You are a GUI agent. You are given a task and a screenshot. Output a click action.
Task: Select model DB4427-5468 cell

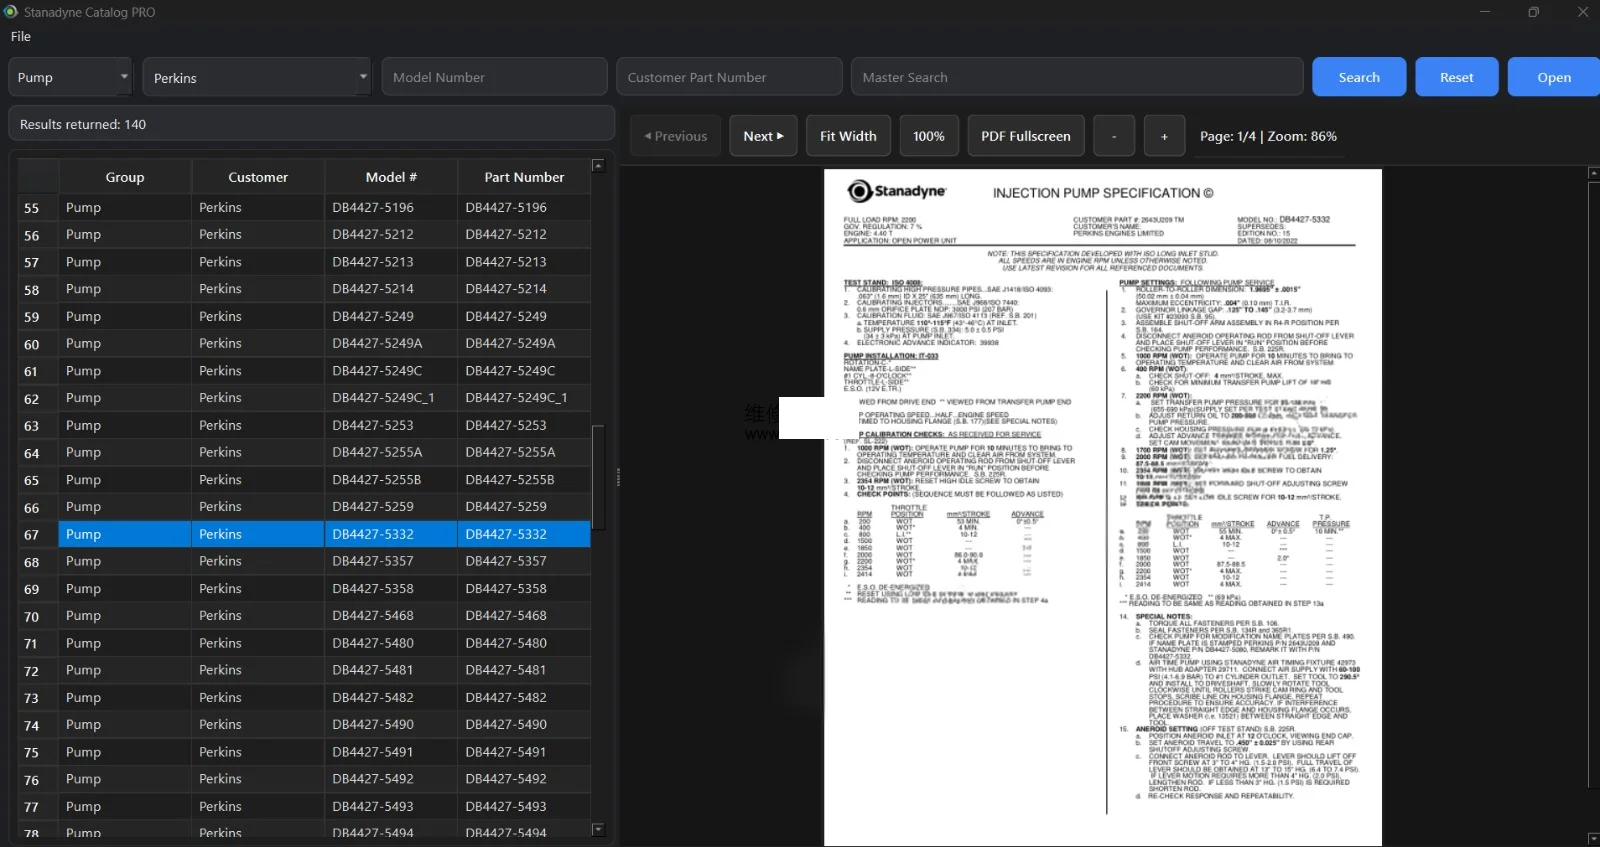click(391, 616)
